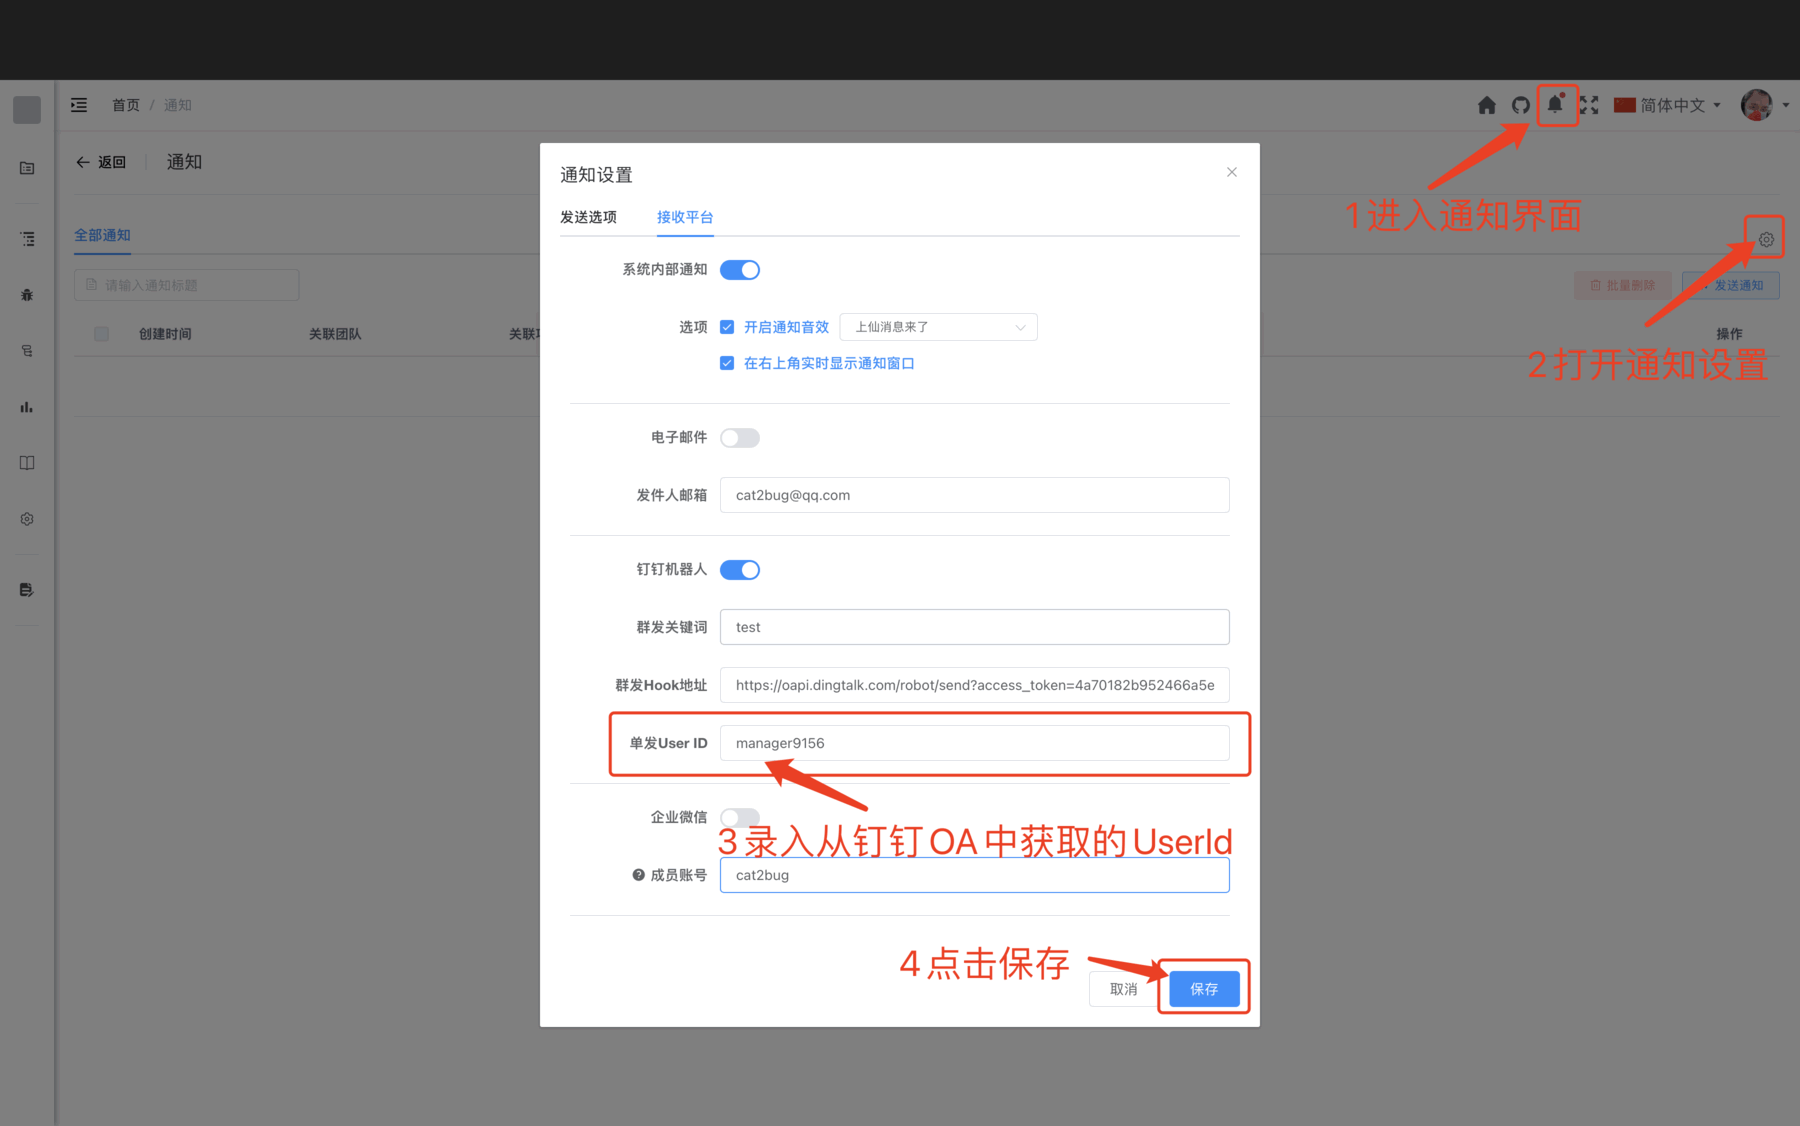Image resolution: width=1800 pixels, height=1126 pixels.
Task: Open the notification bell icon
Action: (x=1555, y=104)
